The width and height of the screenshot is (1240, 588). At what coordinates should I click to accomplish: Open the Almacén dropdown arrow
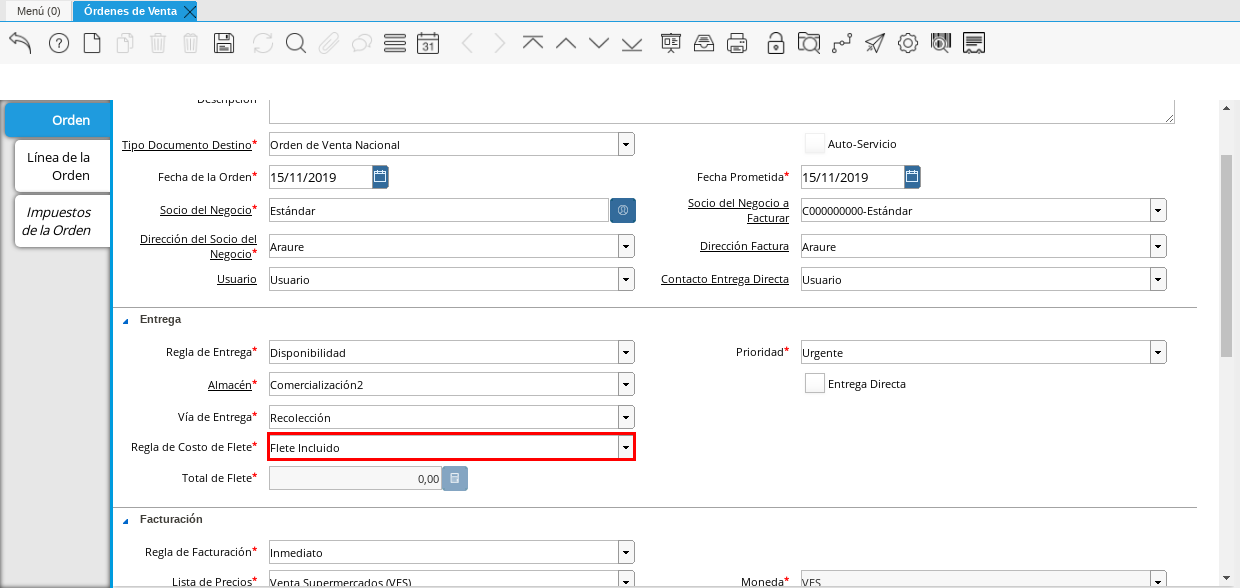[x=625, y=384]
